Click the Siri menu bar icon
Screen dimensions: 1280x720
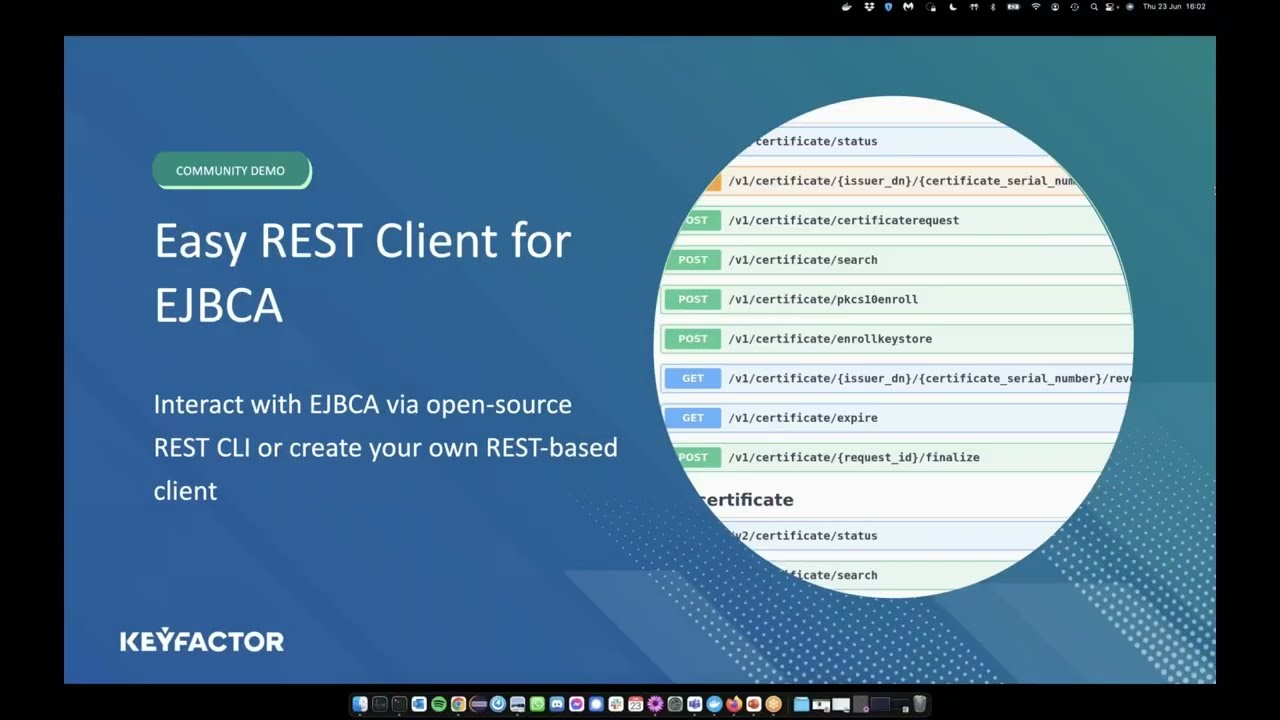(1130, 6)
